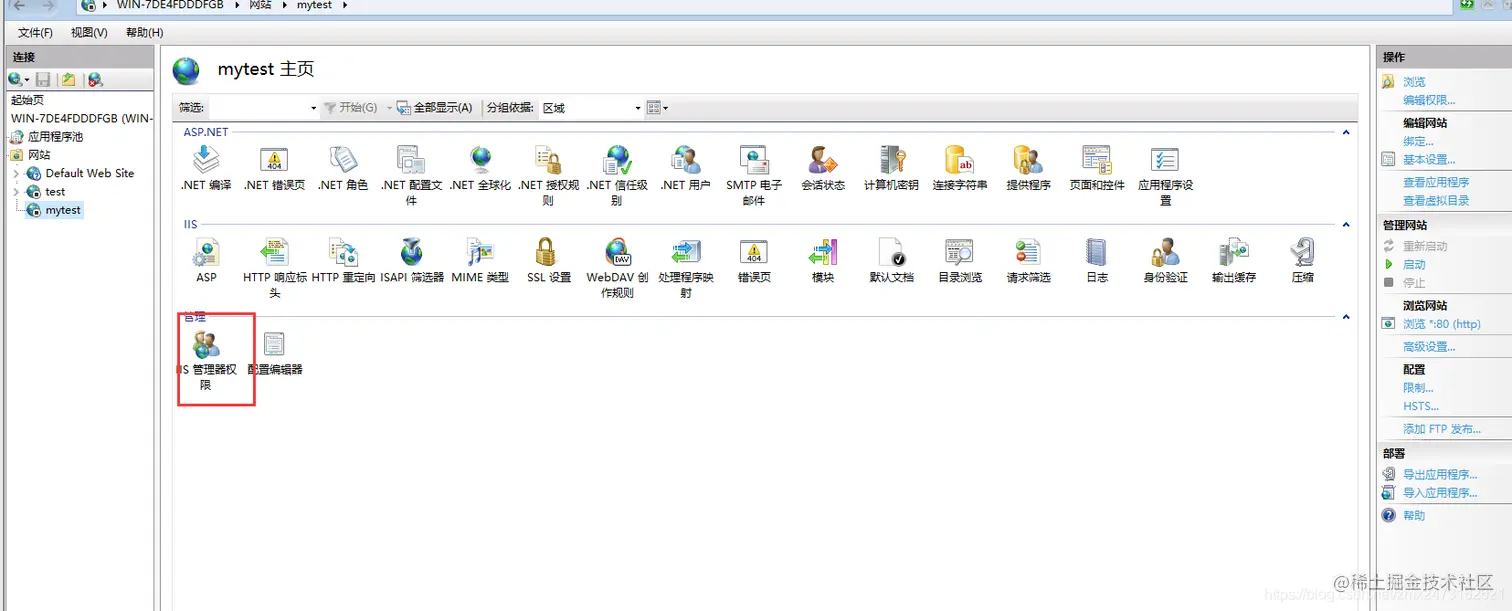Viewport: 1512px width, 611px height.
Task: Open .NET 信任级别 feature
Action: click(x=617, y=175)
